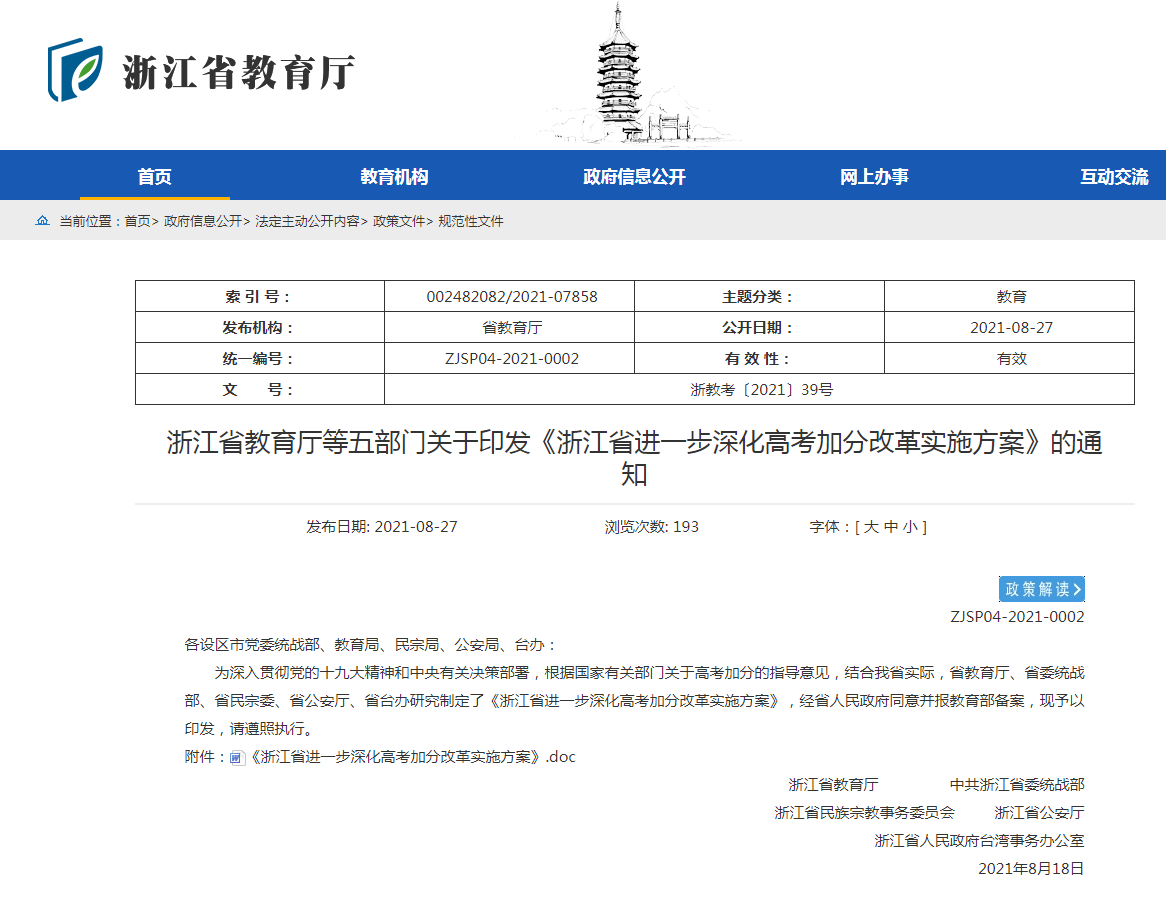The width and height of the screenshot is (1166, 901).
Task: Select index number 002482082/2021-07858 cell
Action: click(509, 296)
